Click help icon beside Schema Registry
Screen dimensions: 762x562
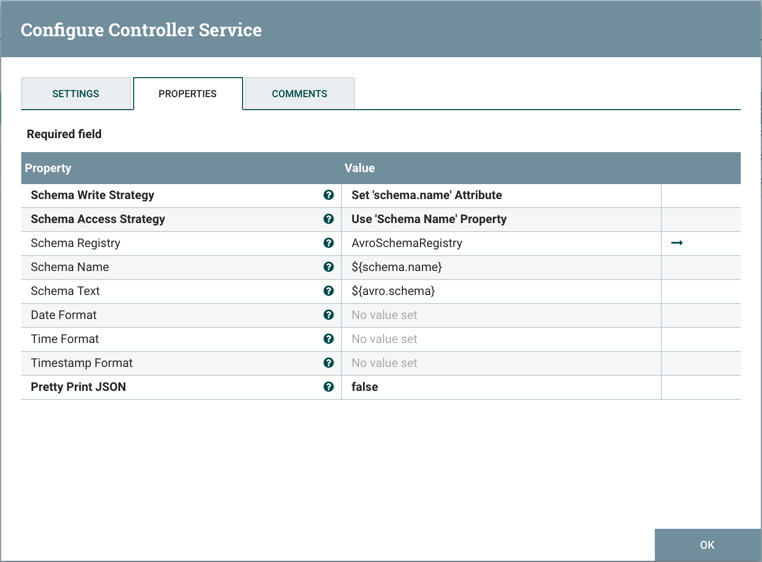[x=328, y=243]
